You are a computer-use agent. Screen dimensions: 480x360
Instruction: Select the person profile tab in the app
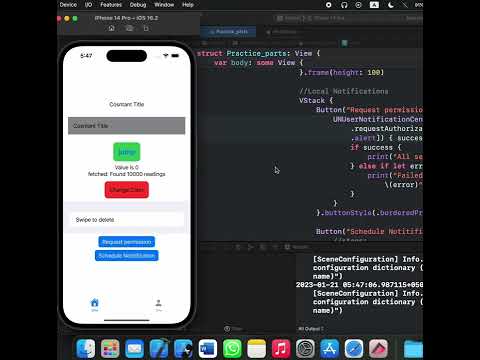coord(159,305)
